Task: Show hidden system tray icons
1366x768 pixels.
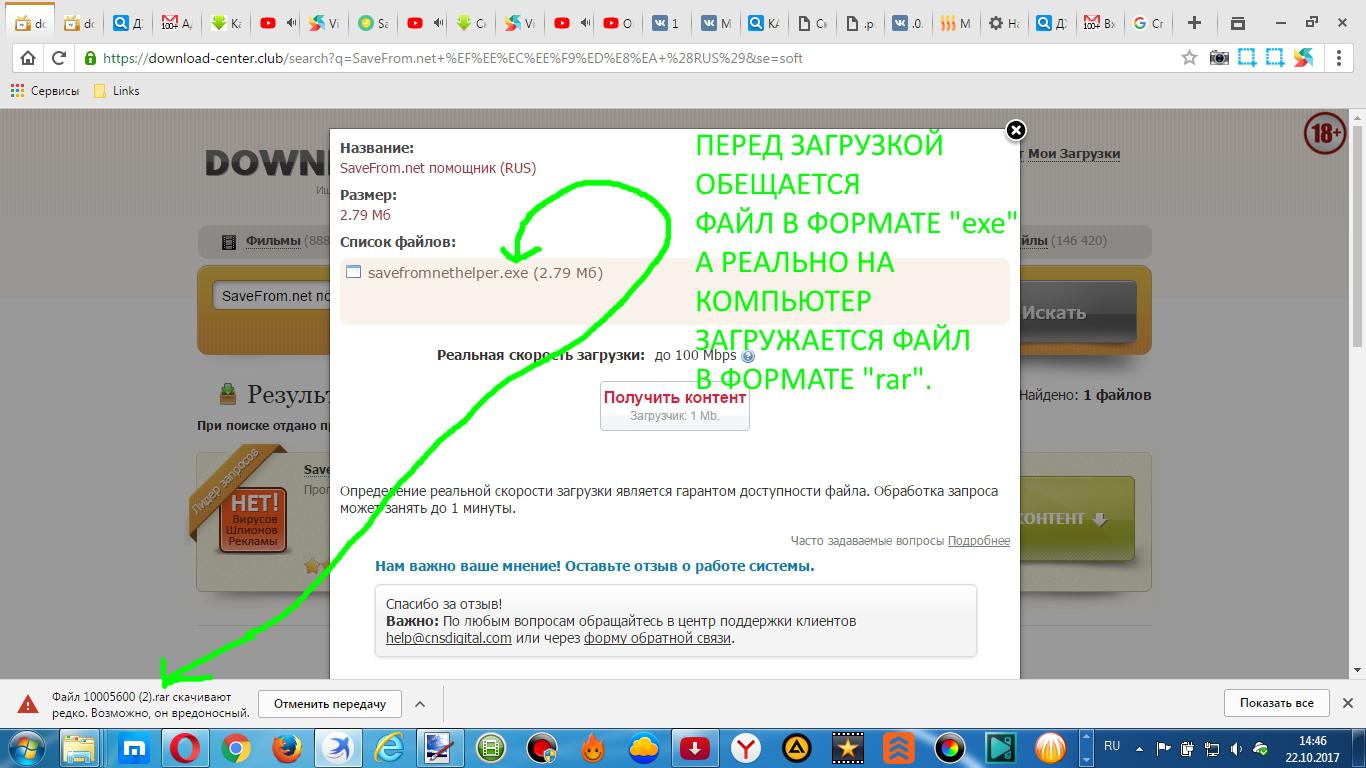Action: click(1139, 748)
